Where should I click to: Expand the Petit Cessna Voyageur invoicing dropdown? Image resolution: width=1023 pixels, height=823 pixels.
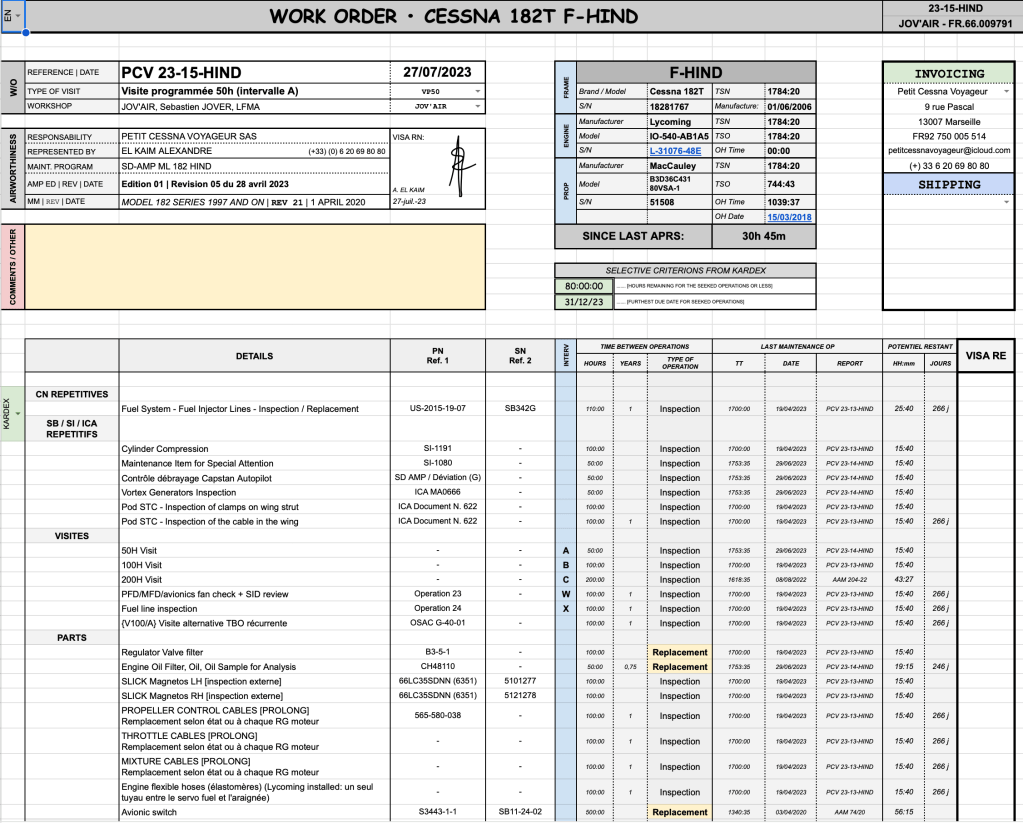(x=1005, y=91)
